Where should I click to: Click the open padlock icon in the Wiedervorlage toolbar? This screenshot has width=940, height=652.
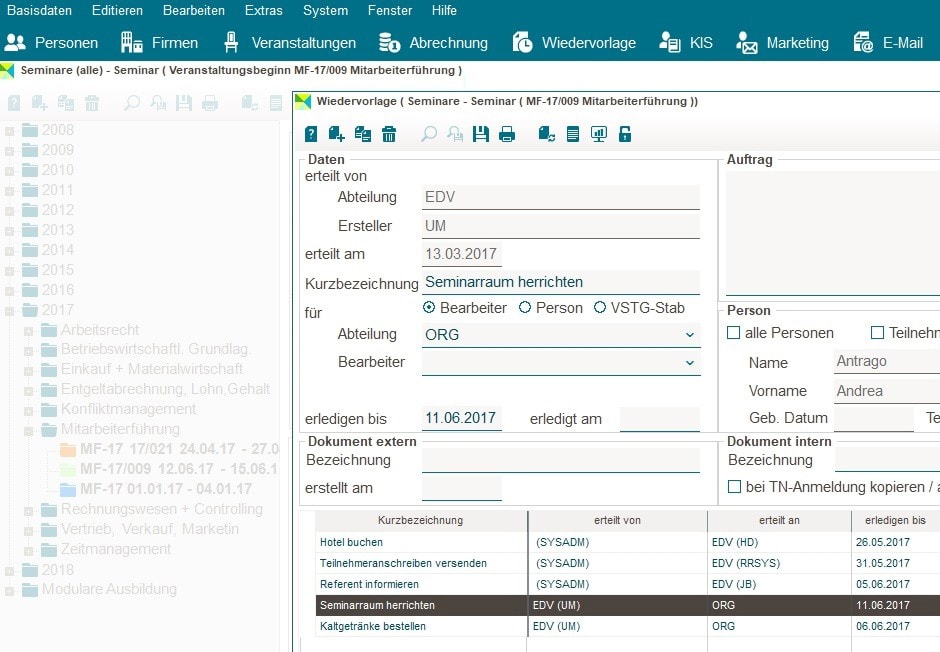(x=625, y=134)
